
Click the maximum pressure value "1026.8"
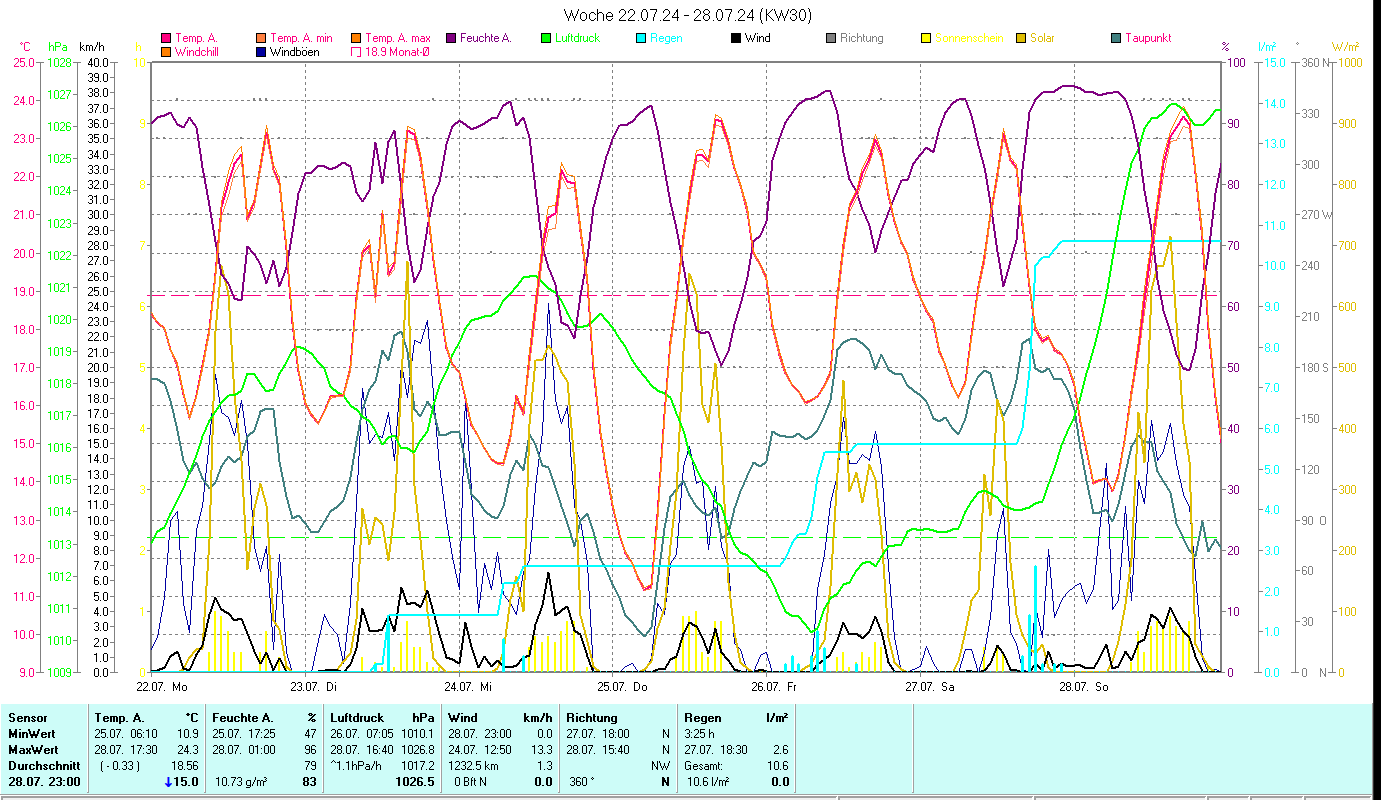click(418, 750)
